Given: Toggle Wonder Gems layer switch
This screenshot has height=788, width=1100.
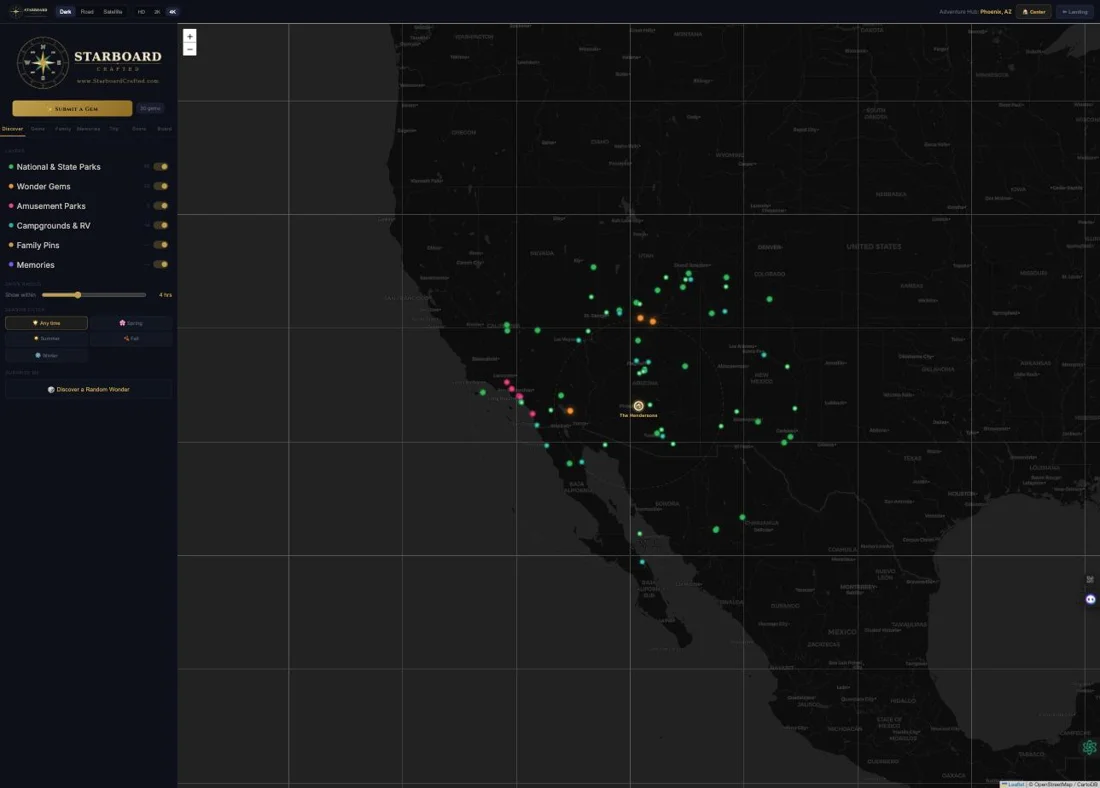Looking at the screenshot, I should click(x=161, y=187).
